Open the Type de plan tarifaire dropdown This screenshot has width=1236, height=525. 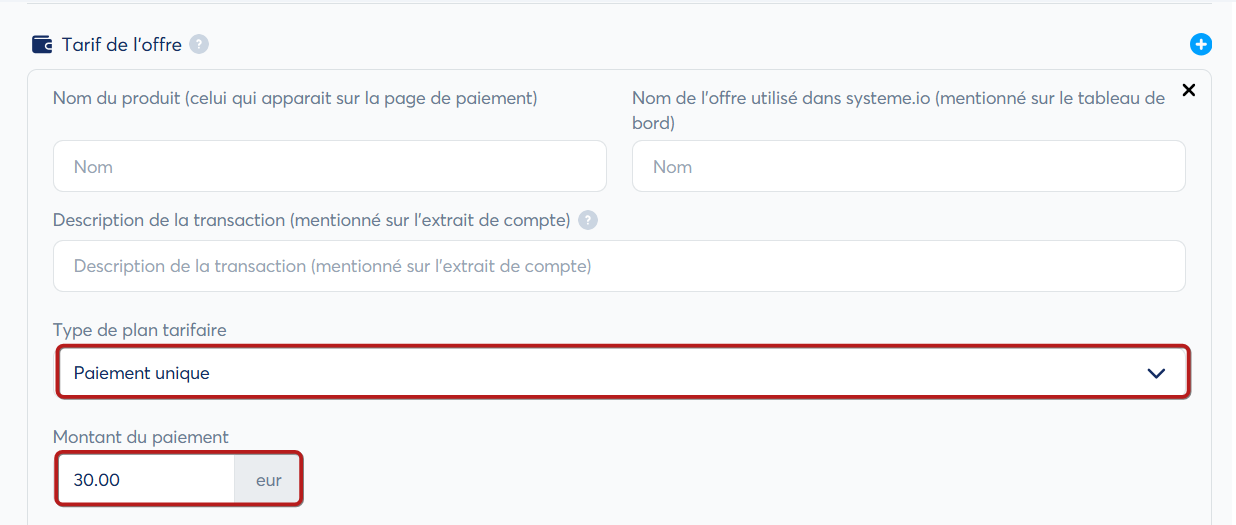622,373
